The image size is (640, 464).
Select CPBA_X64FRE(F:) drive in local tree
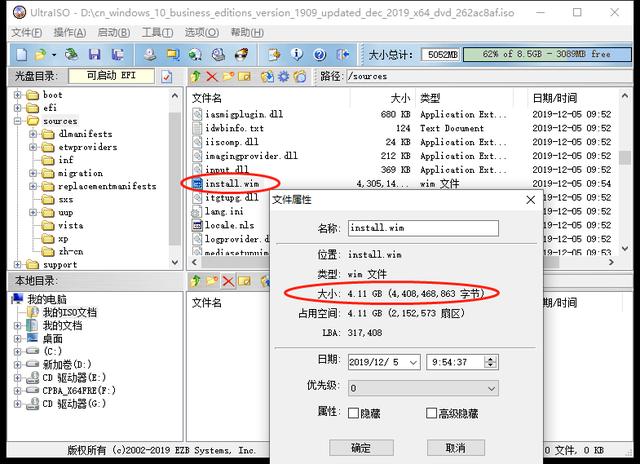(x=79, y=391)
